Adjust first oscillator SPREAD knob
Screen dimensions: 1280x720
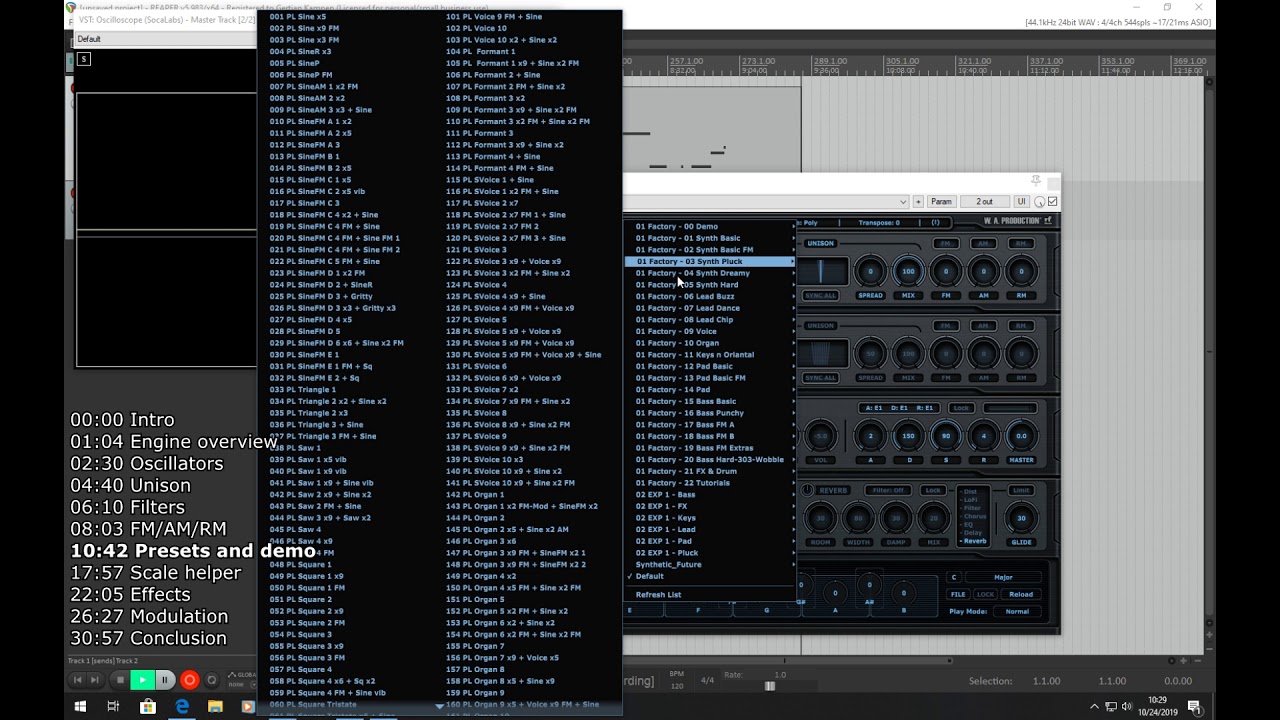[870, 271]
